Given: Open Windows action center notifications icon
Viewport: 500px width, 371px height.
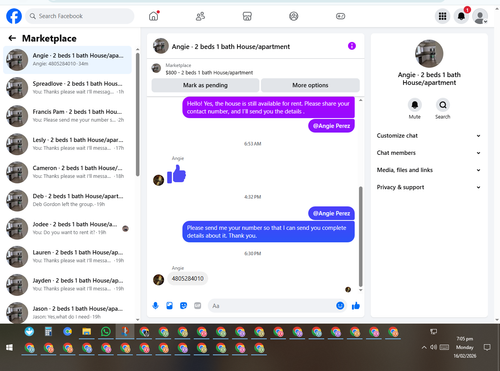Looking at the screenshot, I should click(487, 347).
